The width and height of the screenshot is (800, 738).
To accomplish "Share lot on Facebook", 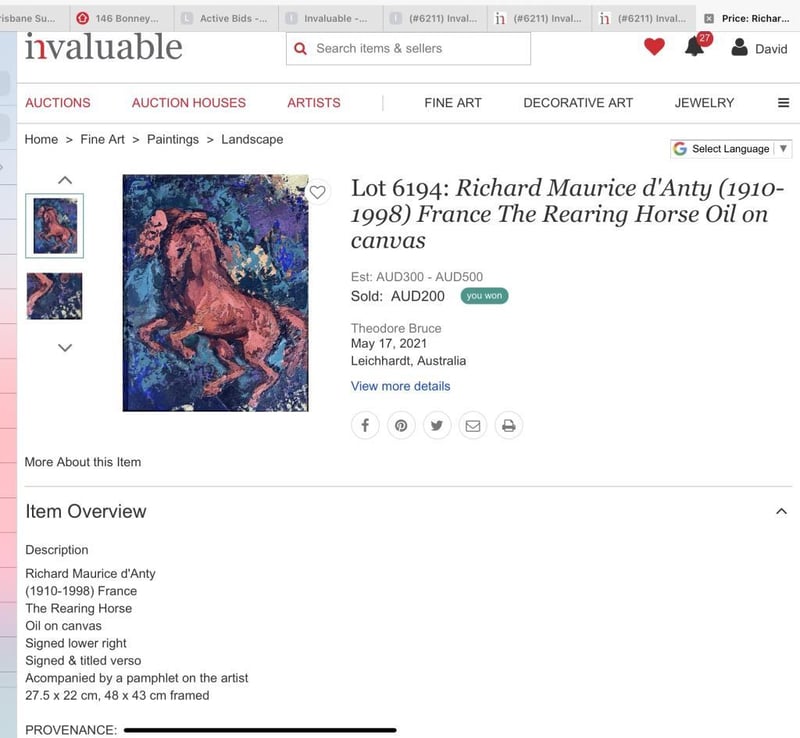I will [365, 425].
